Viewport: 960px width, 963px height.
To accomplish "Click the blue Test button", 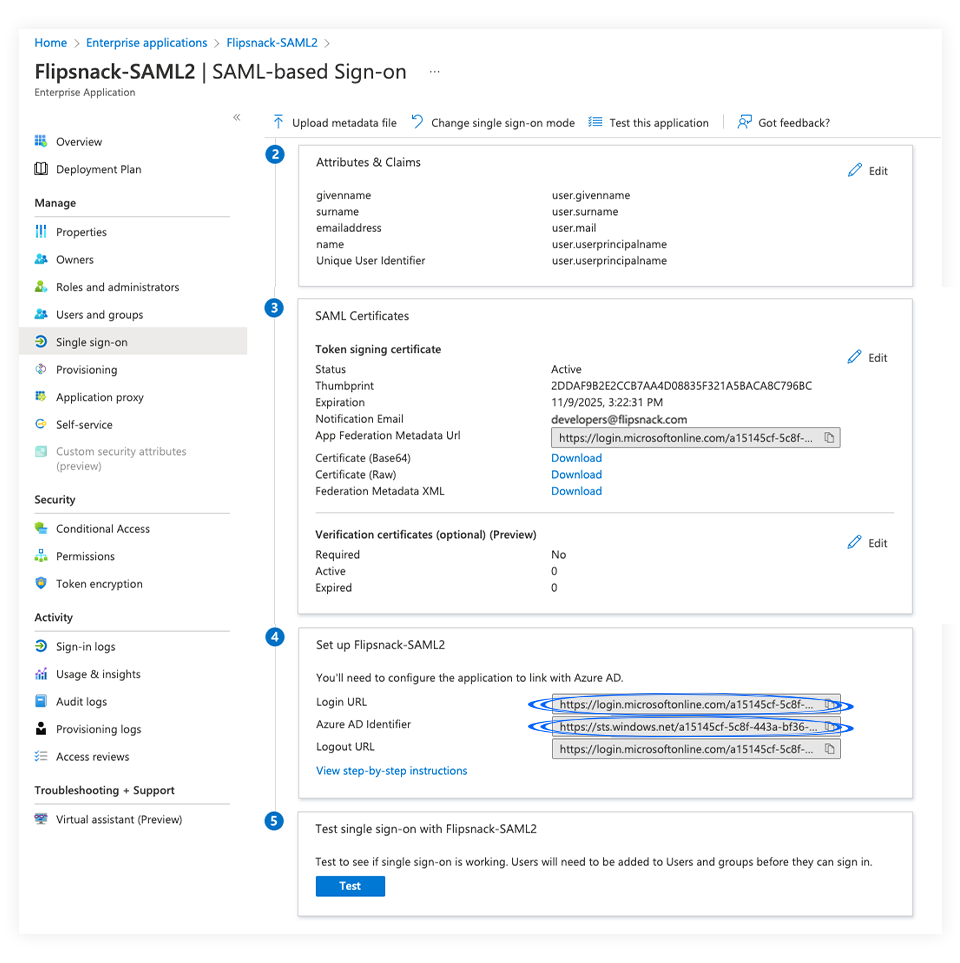I will click(350, 886).
